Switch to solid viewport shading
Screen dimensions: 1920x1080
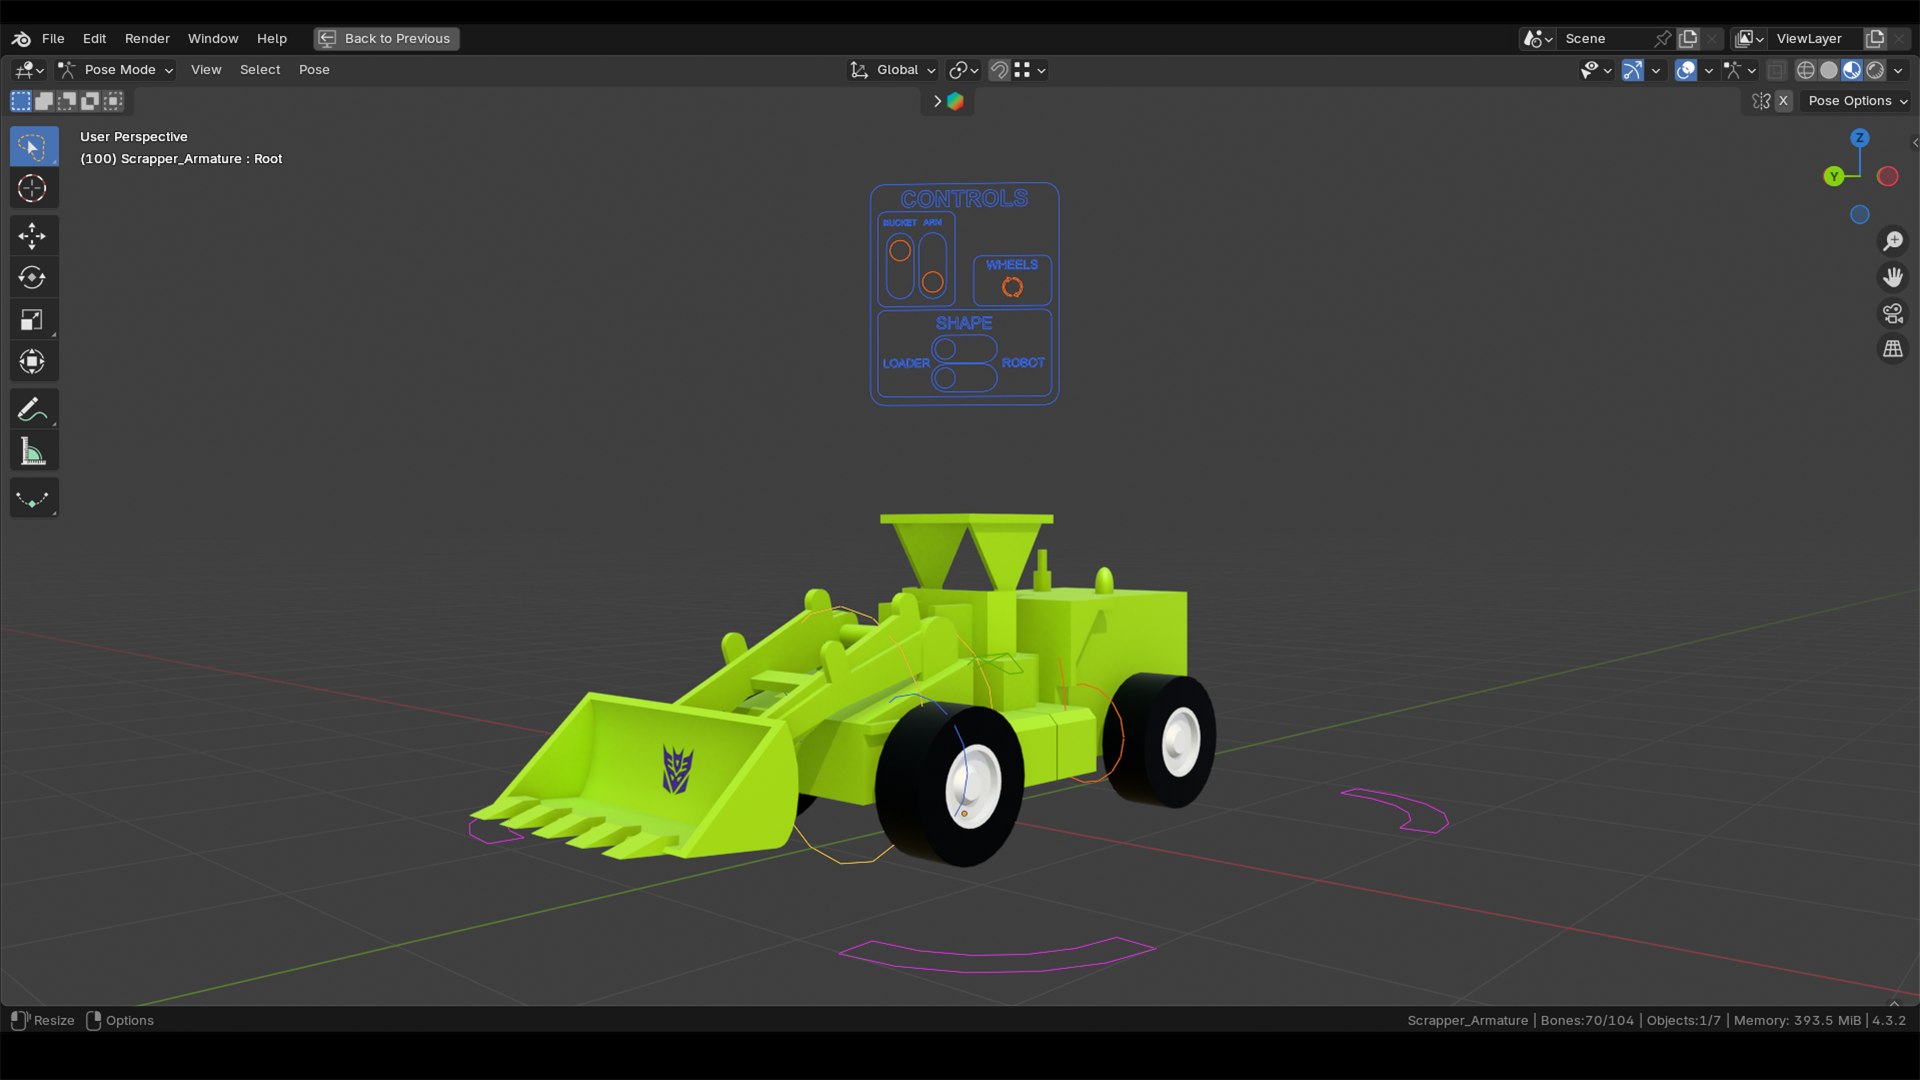point(1829,70)
